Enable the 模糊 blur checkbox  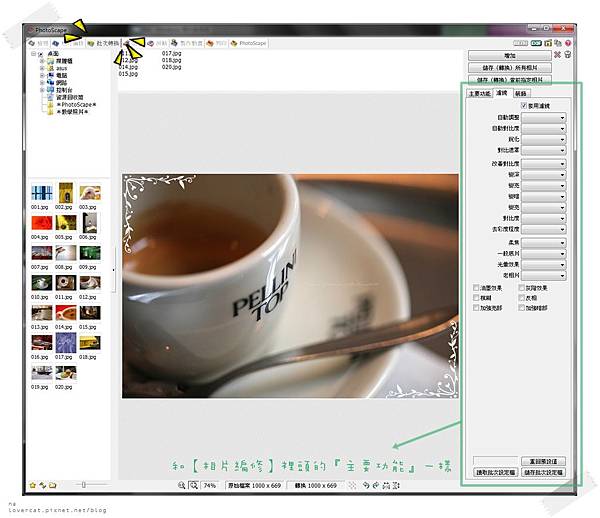point(476,298)
